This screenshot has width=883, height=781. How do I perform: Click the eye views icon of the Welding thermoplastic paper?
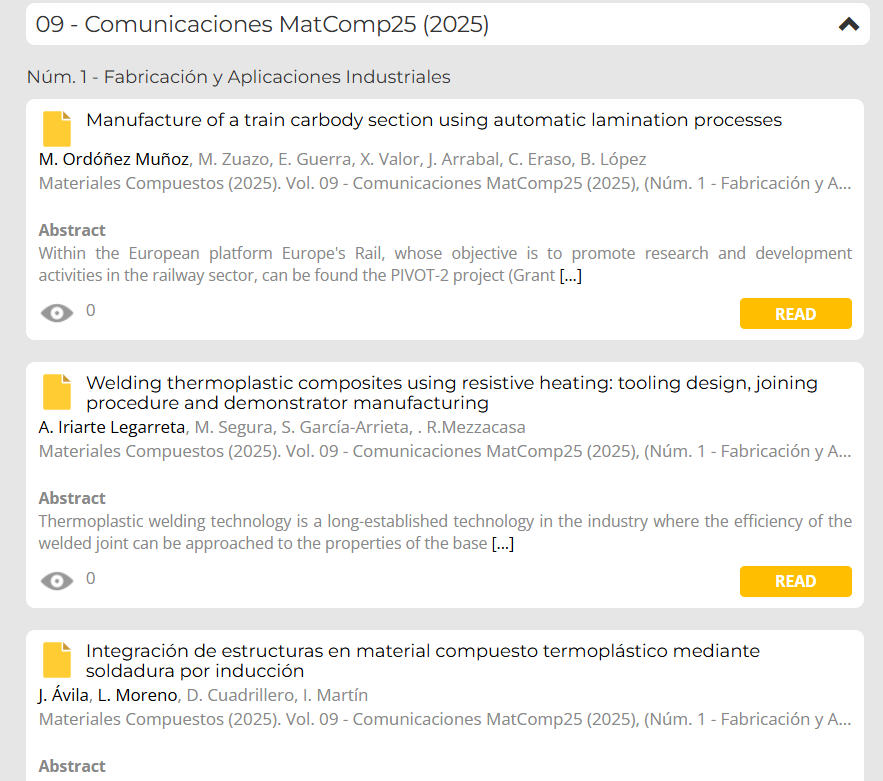pyautogui.click(x=57, y=581)
